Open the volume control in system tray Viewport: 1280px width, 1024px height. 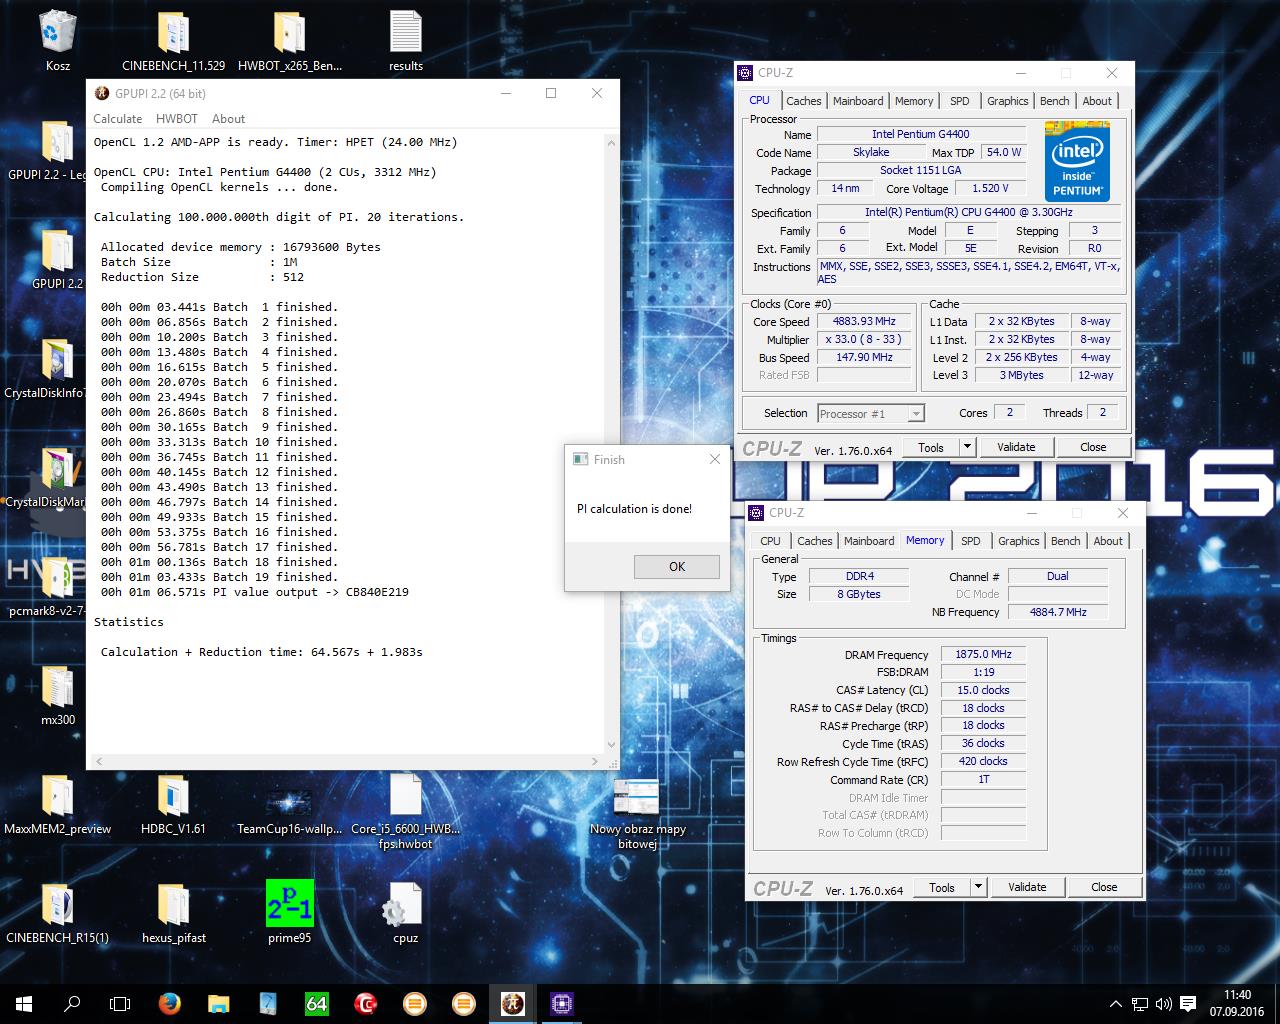(1163, 1004)
